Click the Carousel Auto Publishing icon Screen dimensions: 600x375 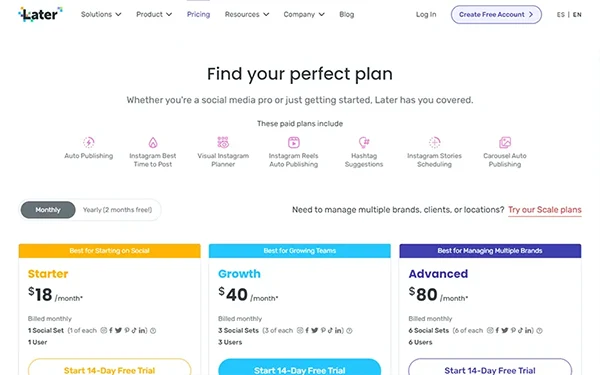pos(505,142)
